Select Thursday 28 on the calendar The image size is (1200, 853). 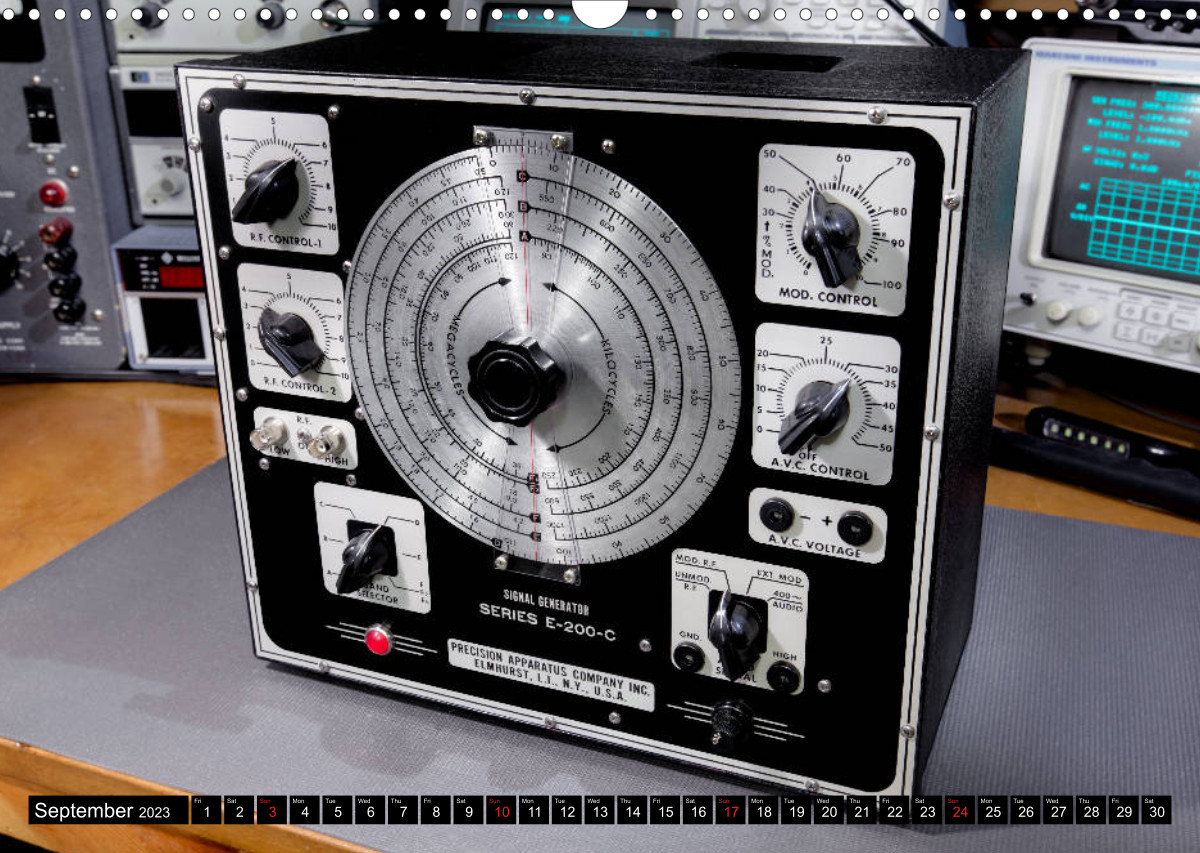click(x=1091, y=811)
